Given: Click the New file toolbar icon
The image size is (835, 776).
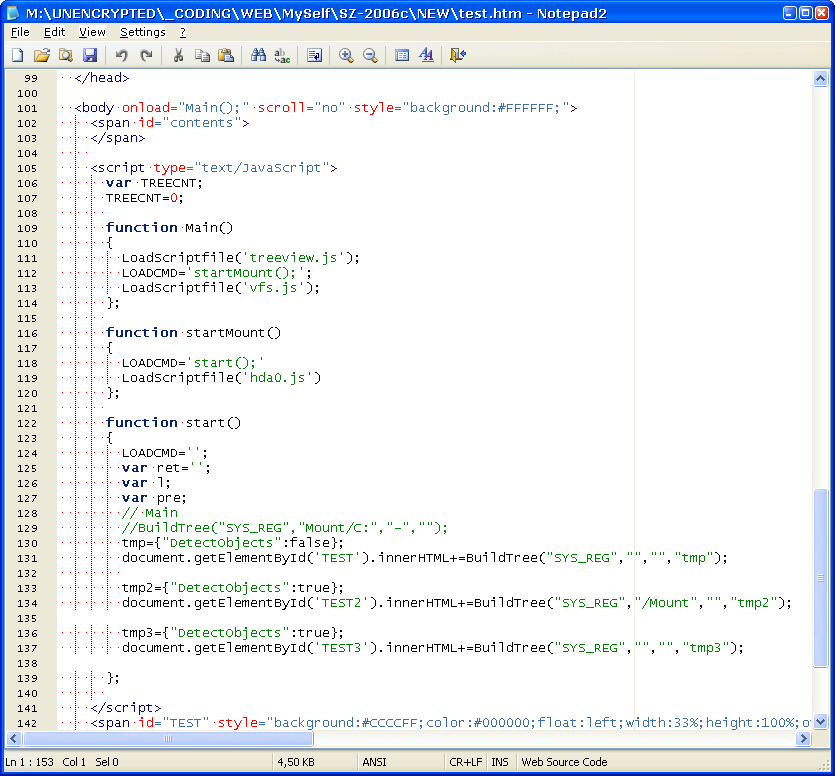Looking at the screenshot, I should pyautogui.click(x=18, y=55).
